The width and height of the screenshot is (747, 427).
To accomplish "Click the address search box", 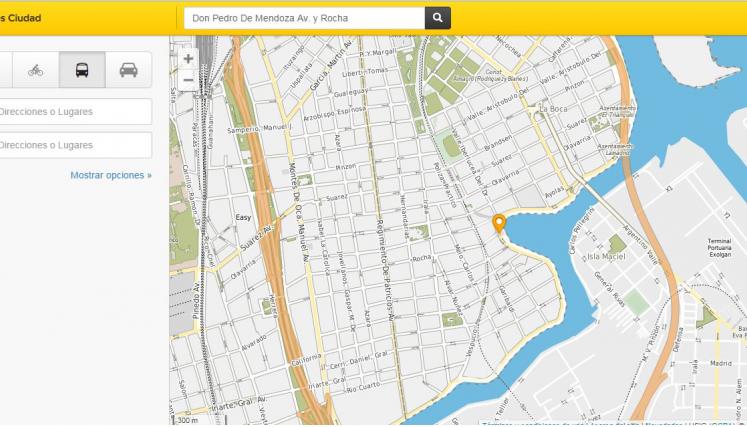I will point(302,18).
